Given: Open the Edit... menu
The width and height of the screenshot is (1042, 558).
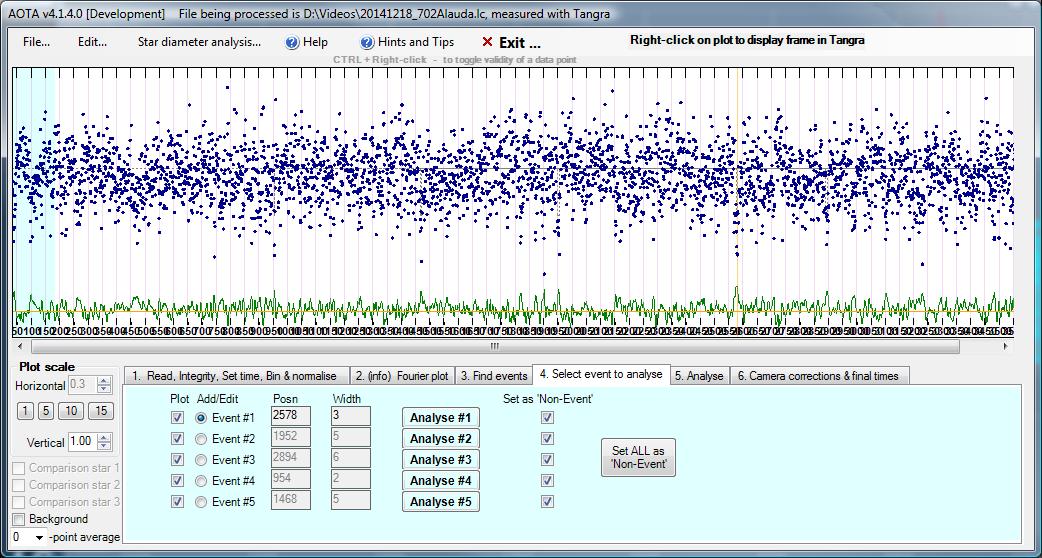Looking at the screenshot, I should click(x=92, y=42).
